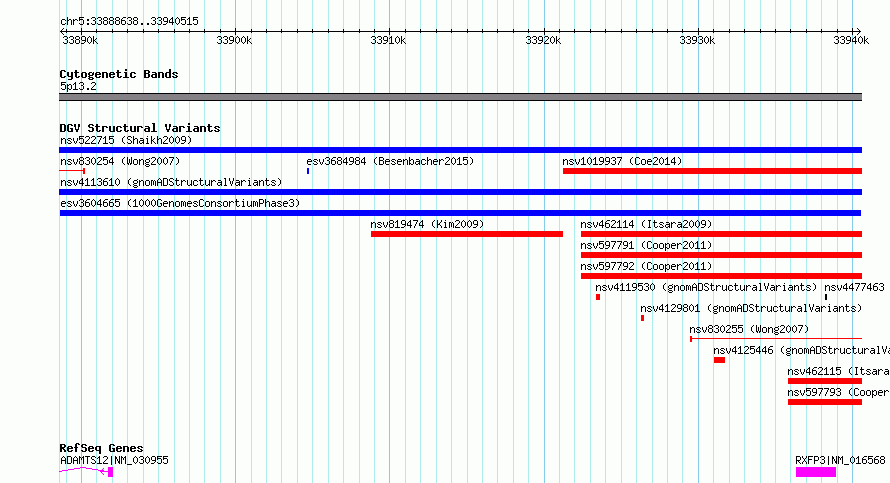Open the nsv597791 (Cooper2011) label

tap(646, 245)
